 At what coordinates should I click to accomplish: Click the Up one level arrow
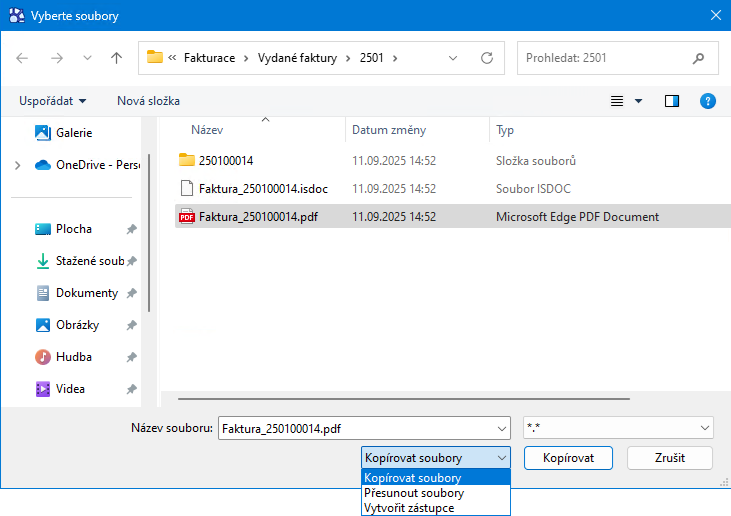click(x=116, y=58)
